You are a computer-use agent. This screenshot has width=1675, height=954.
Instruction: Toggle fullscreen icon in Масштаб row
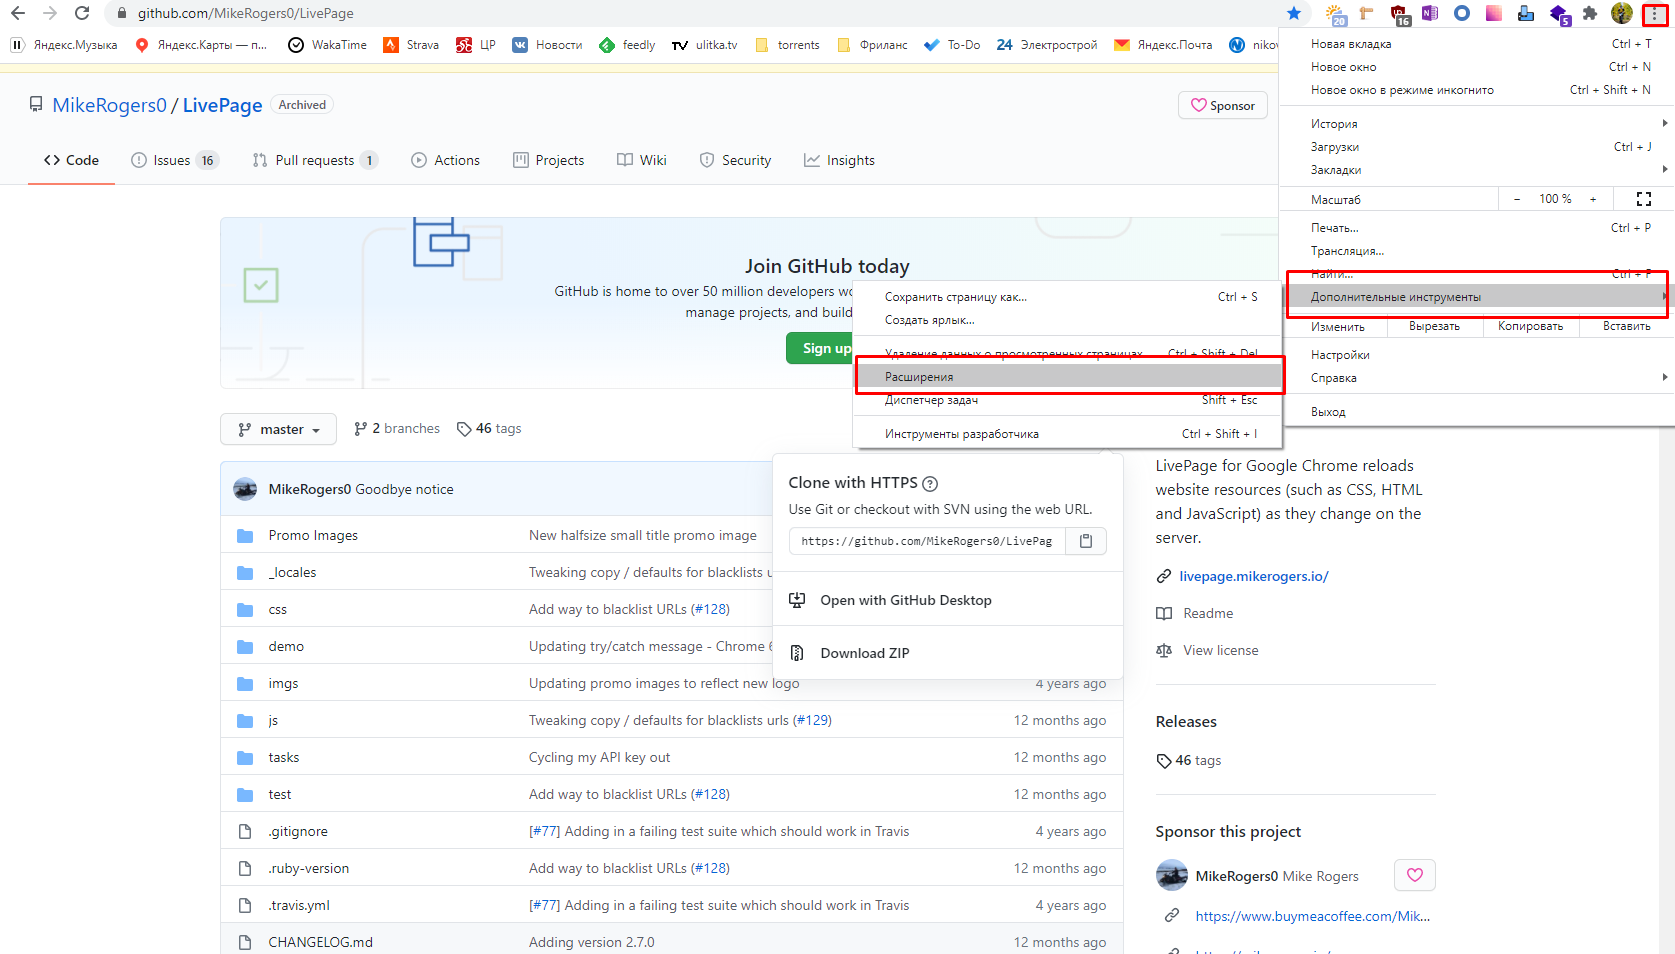point(1644,199)
